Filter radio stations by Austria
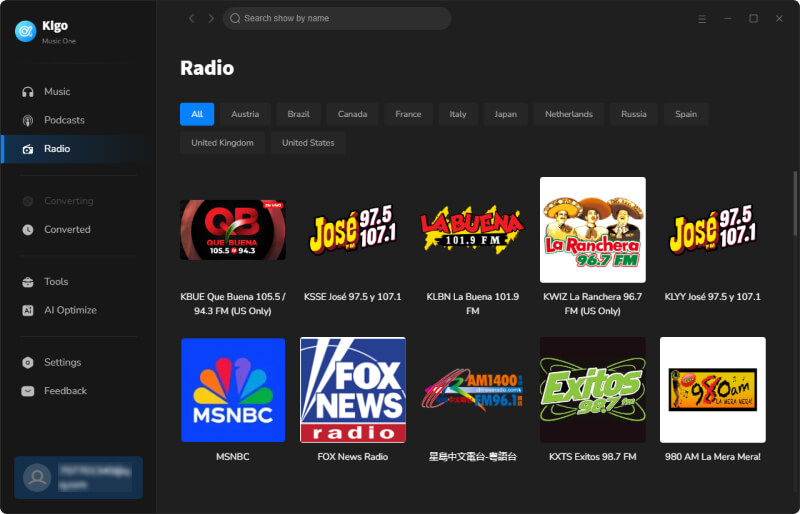Viewport: 800px width, 514px height. pyautogui.click(x=245, y=114)
